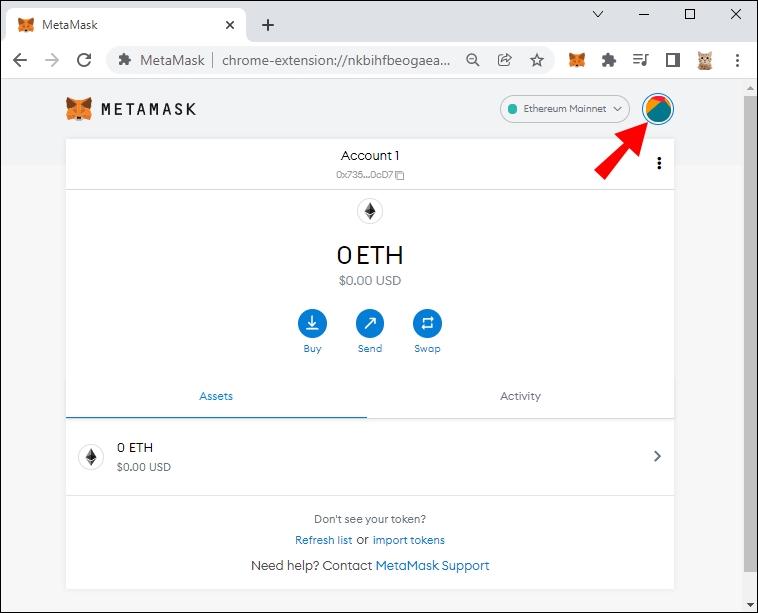Open the MetaMask extension fox icon in toolbar

point(577,60)
